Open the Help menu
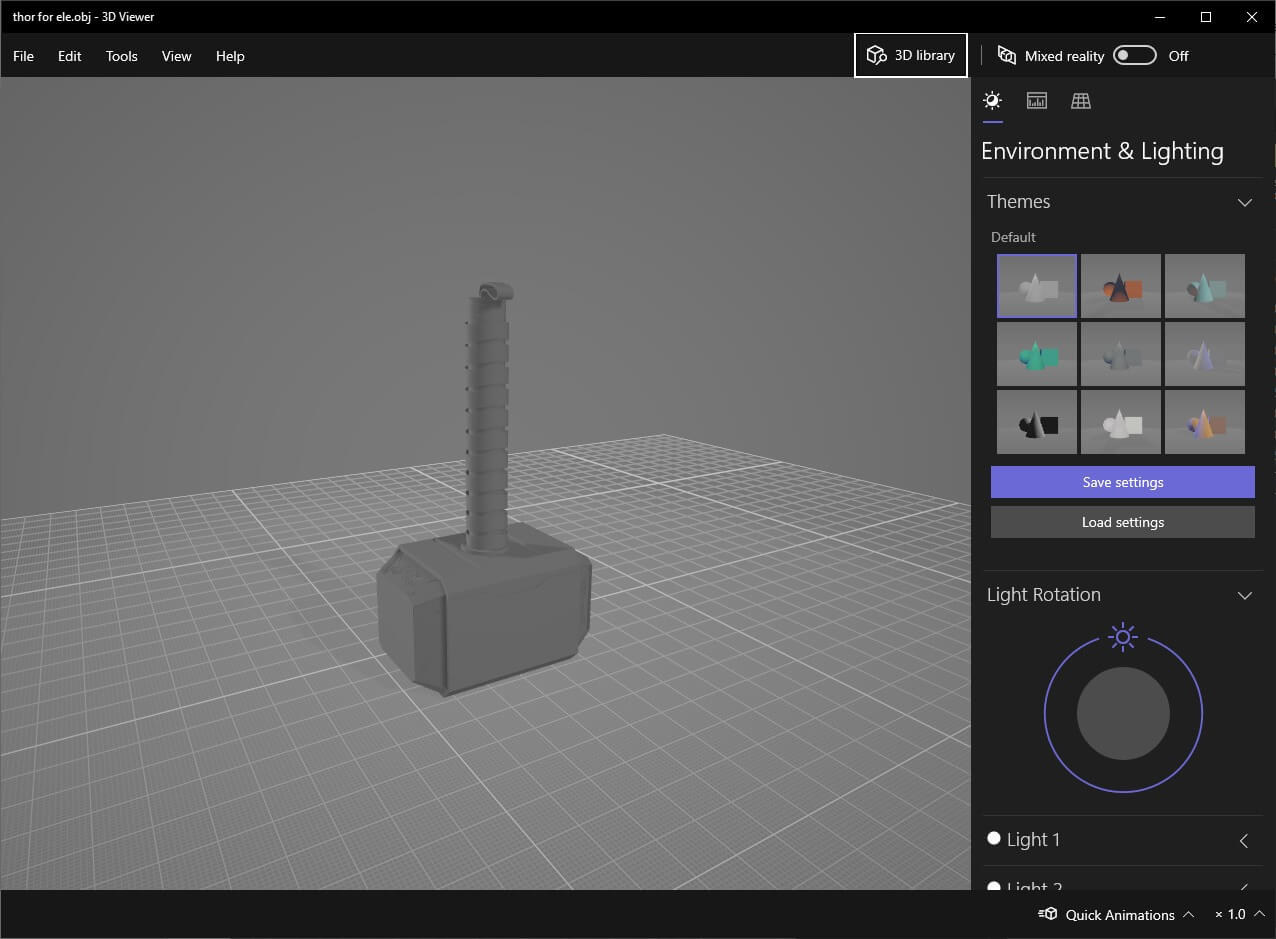The width and height of the screenshot is (1276, 939). coord(230,56)
